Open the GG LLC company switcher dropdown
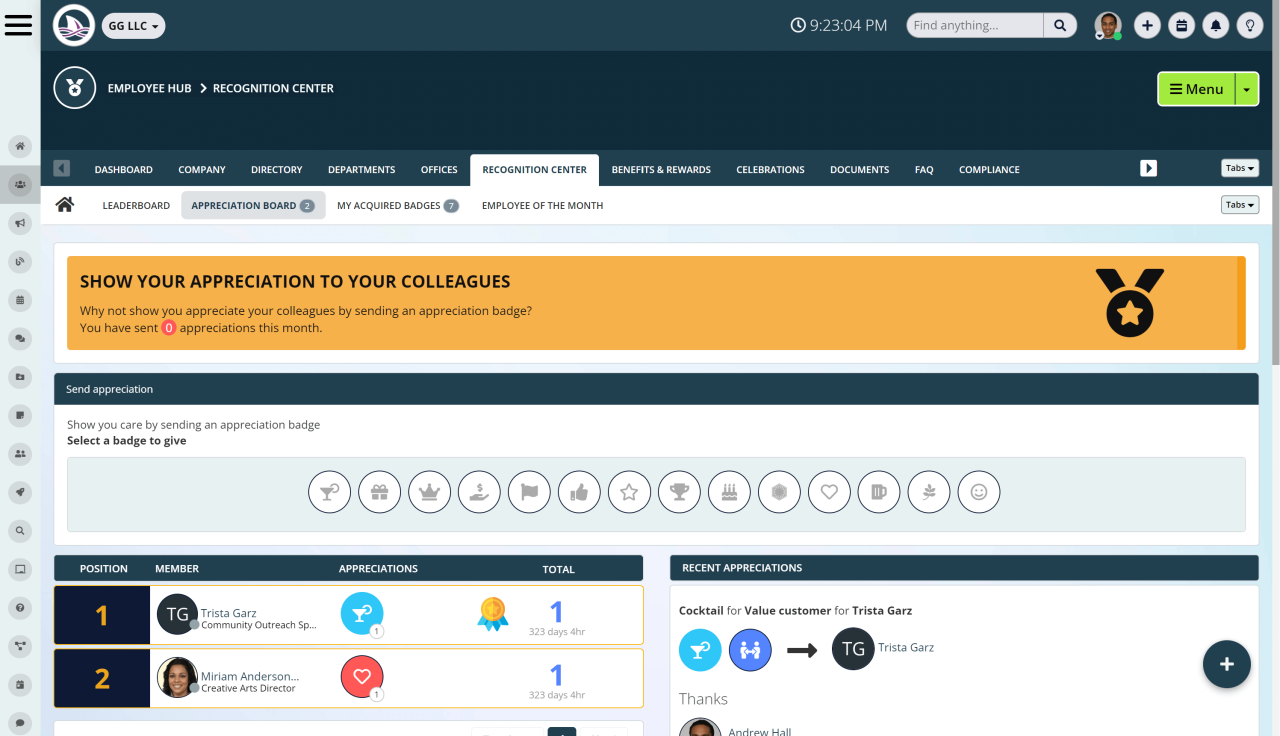The height and width of the screenshot is (736, 1280). tap(133, 26)
